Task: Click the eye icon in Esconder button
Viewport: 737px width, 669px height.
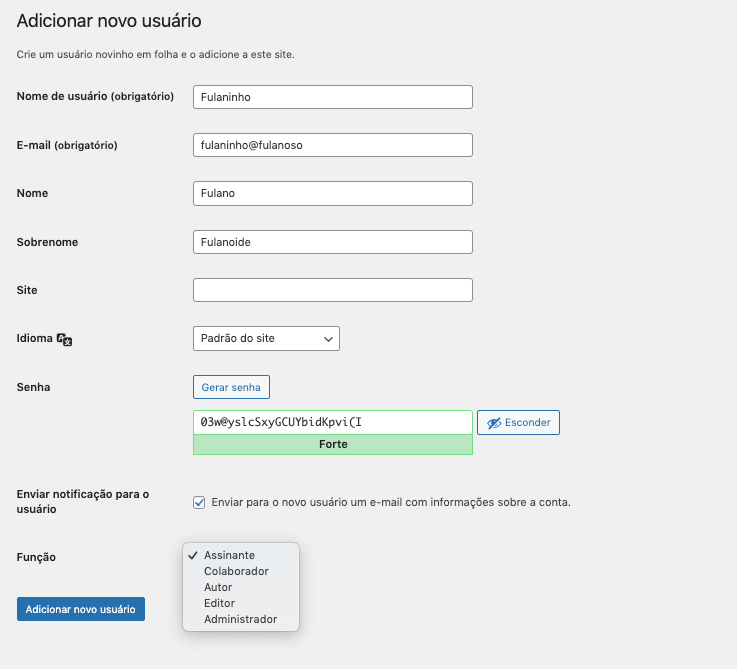Action: 492,423
